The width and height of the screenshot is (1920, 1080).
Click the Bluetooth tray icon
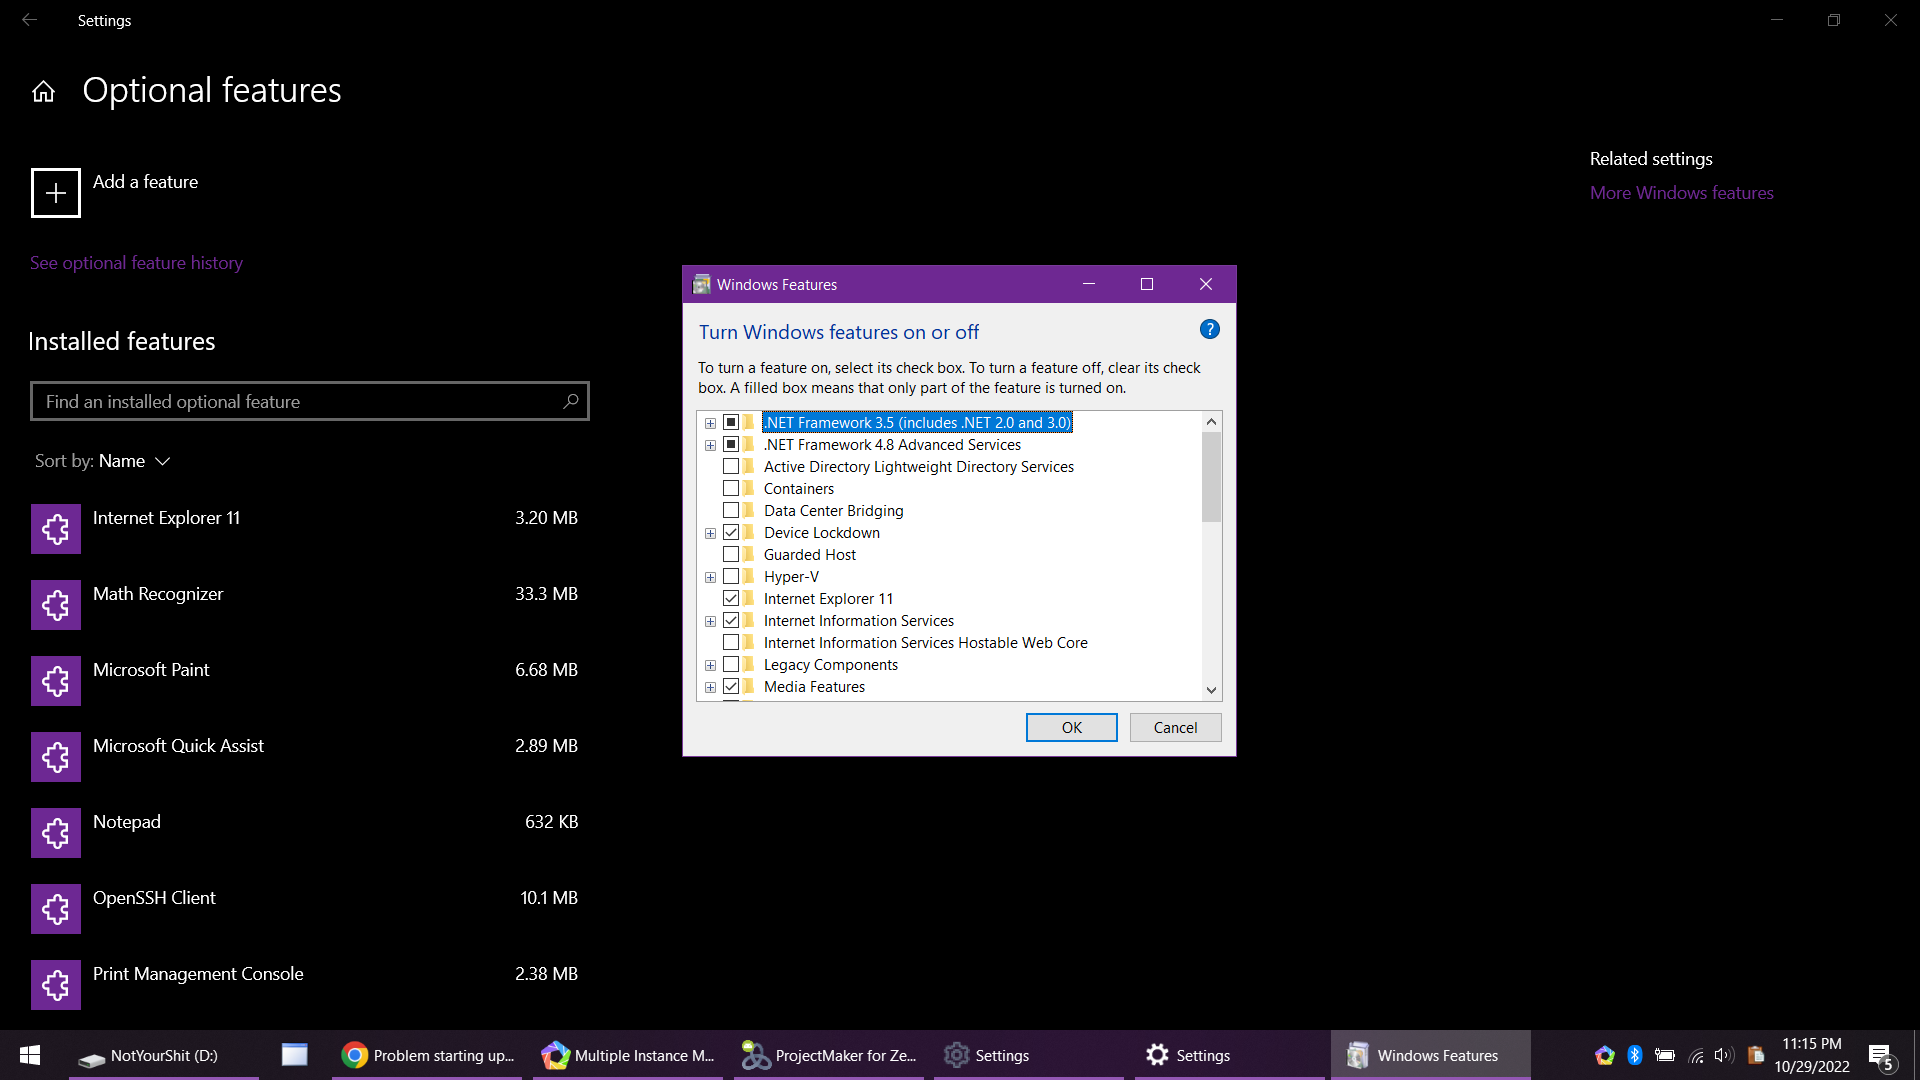coord(1635,1055)
